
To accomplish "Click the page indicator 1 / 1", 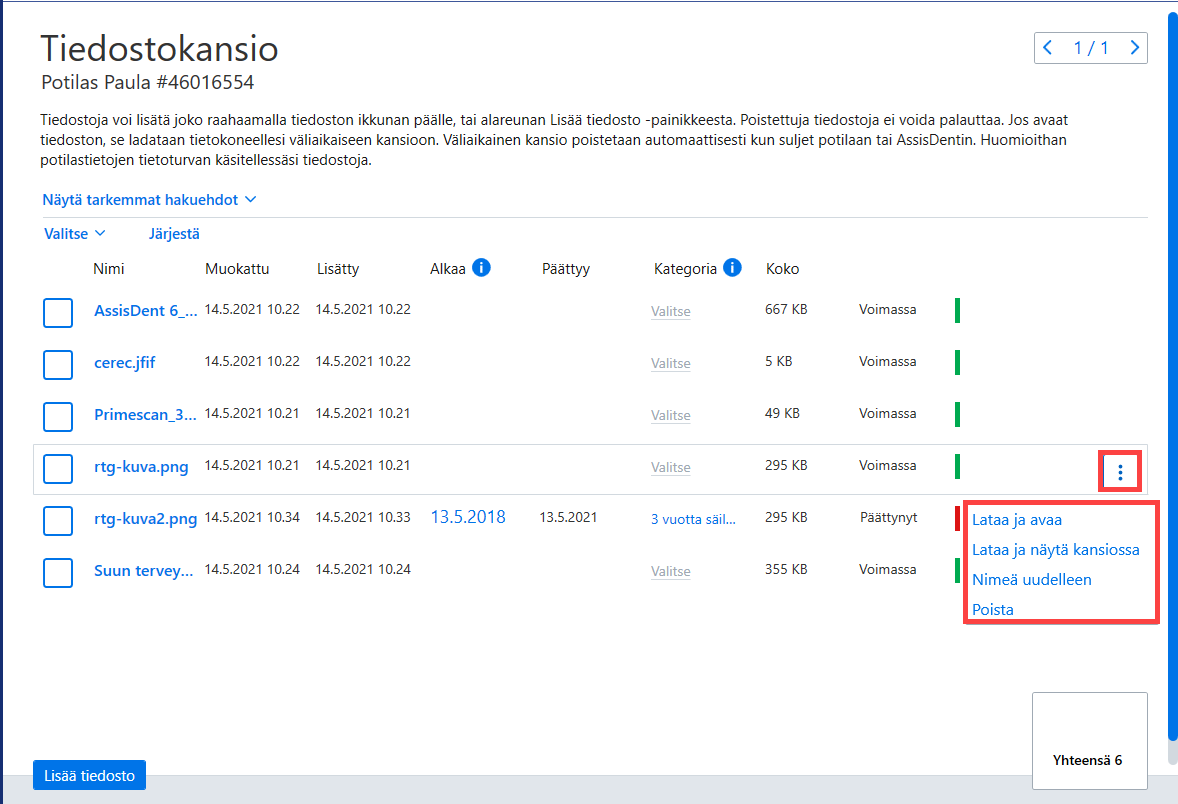I will 1091,48.
